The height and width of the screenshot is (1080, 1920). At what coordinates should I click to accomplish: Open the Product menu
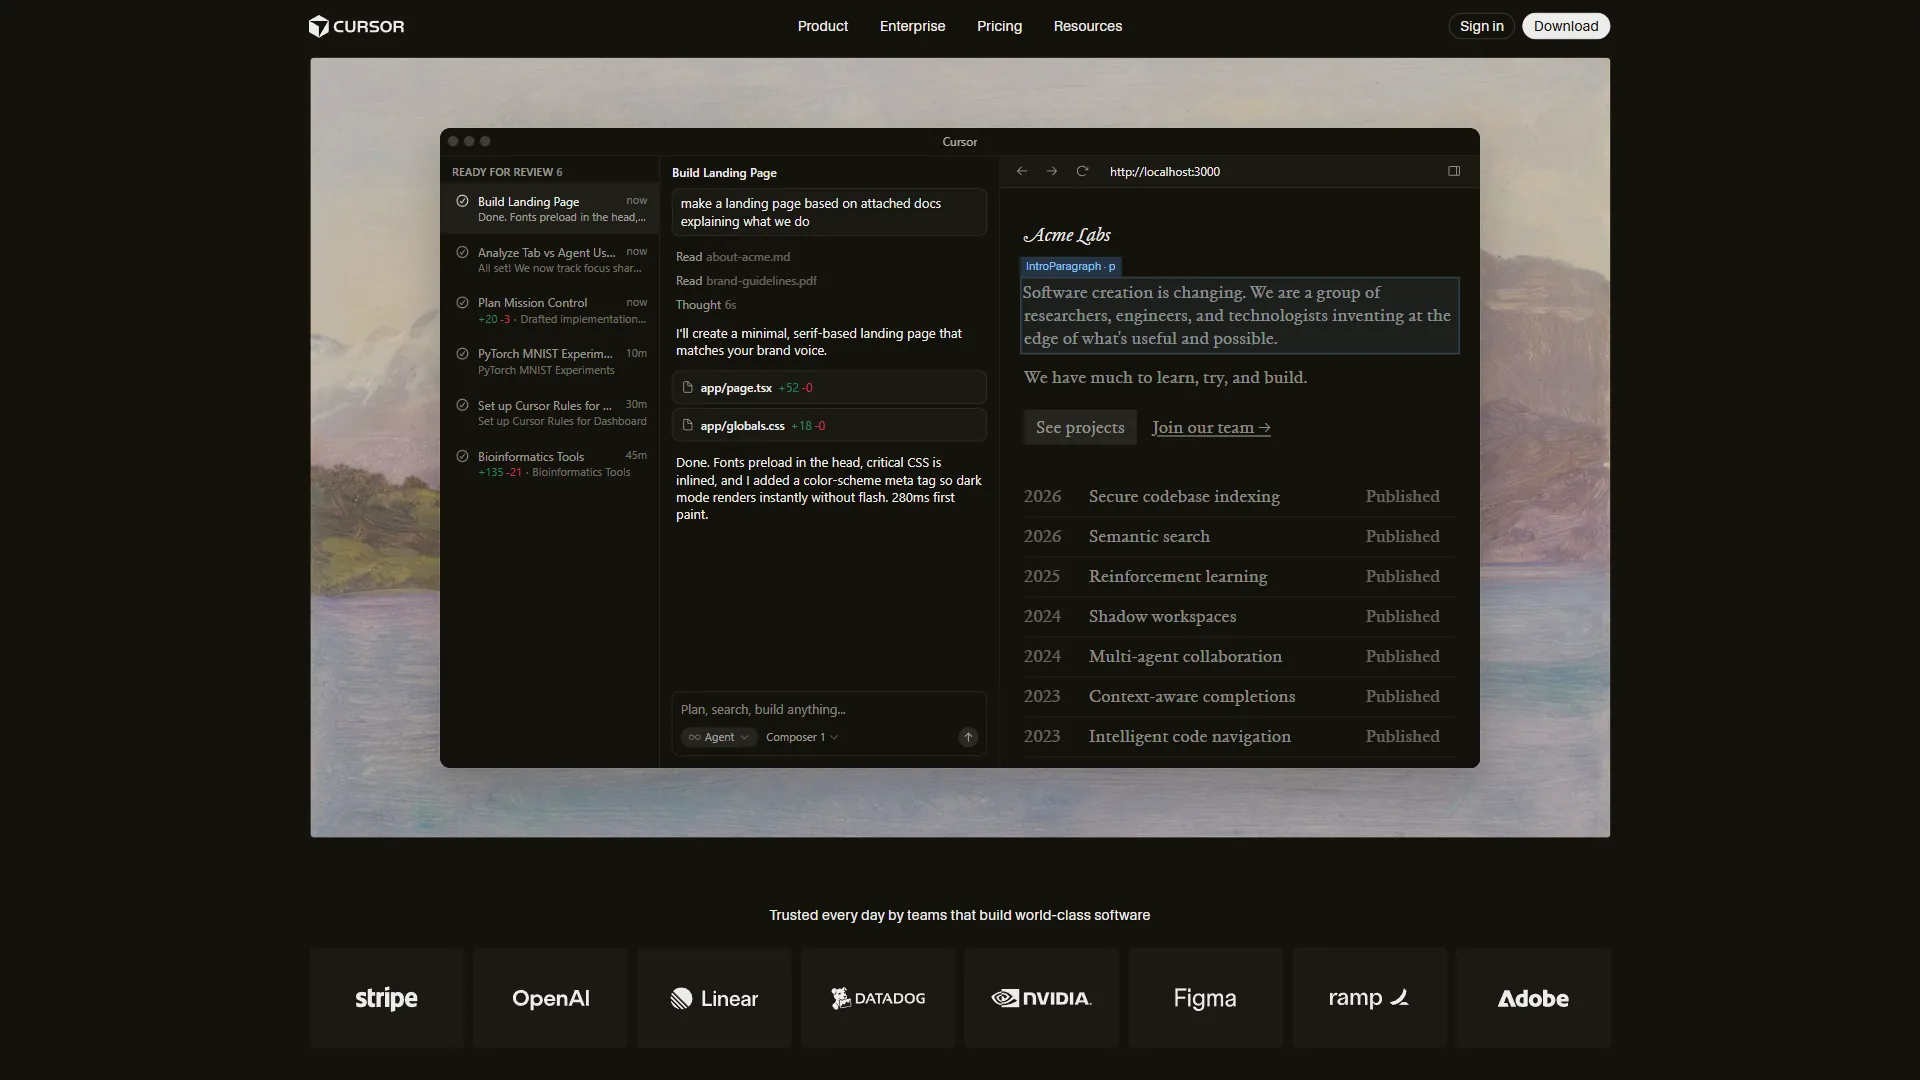pyautogui.click(x=822, y=26)
